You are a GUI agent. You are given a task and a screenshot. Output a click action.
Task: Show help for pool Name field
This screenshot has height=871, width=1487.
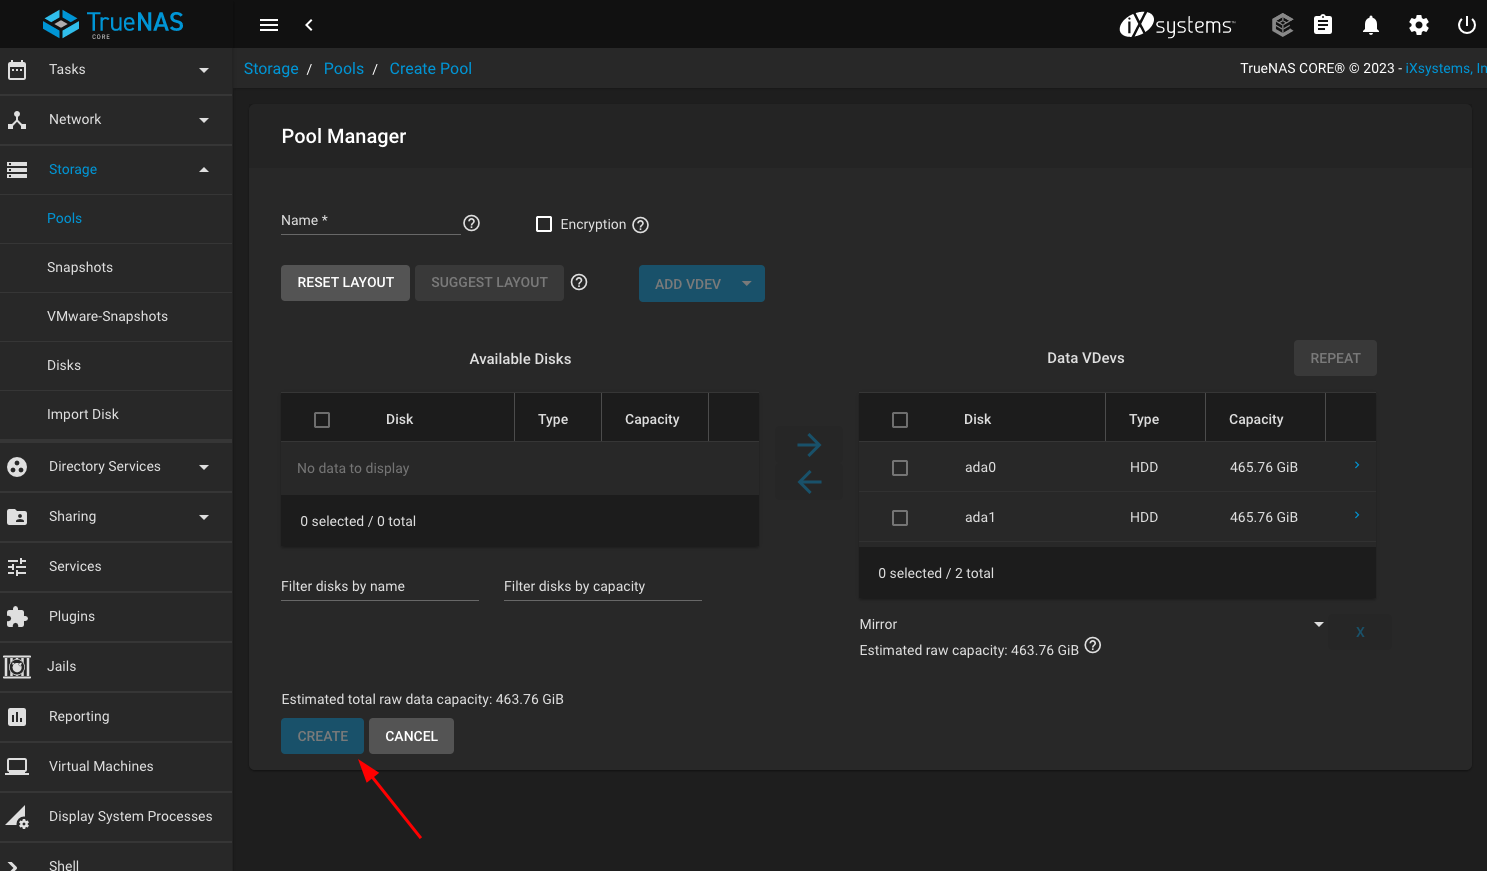pyautogui.click(x=472, y=223)
